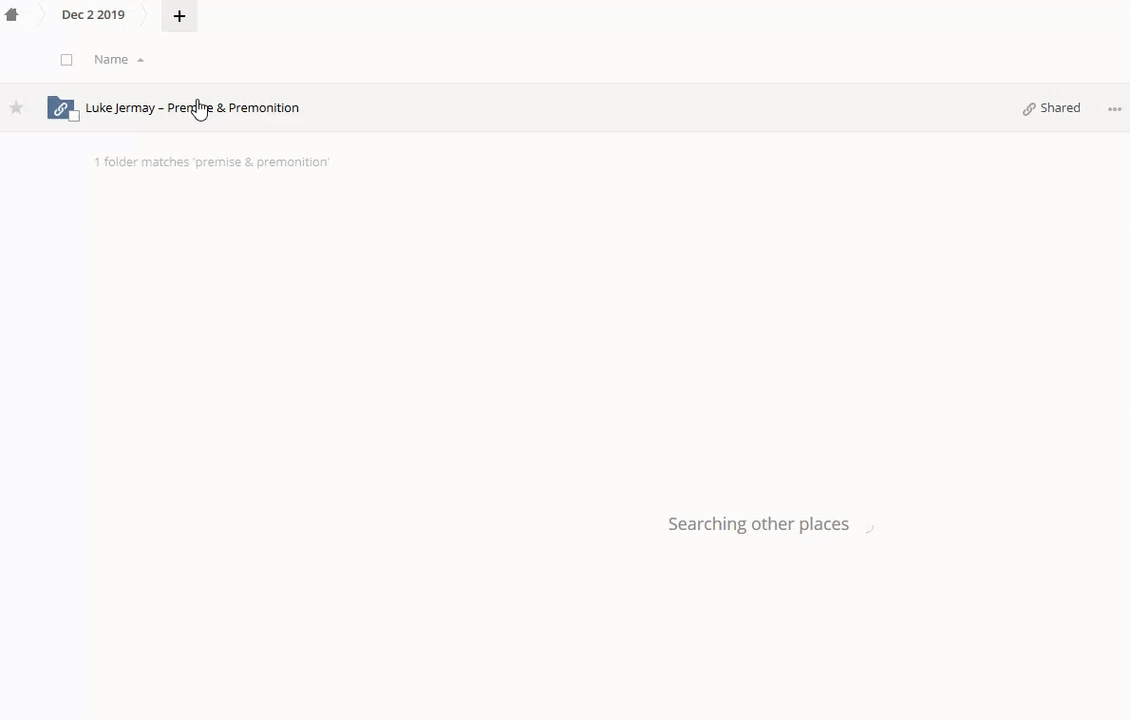Tick the select-all checkbox beside Name
Viewport: 1130px width, 720px height.
67,60
